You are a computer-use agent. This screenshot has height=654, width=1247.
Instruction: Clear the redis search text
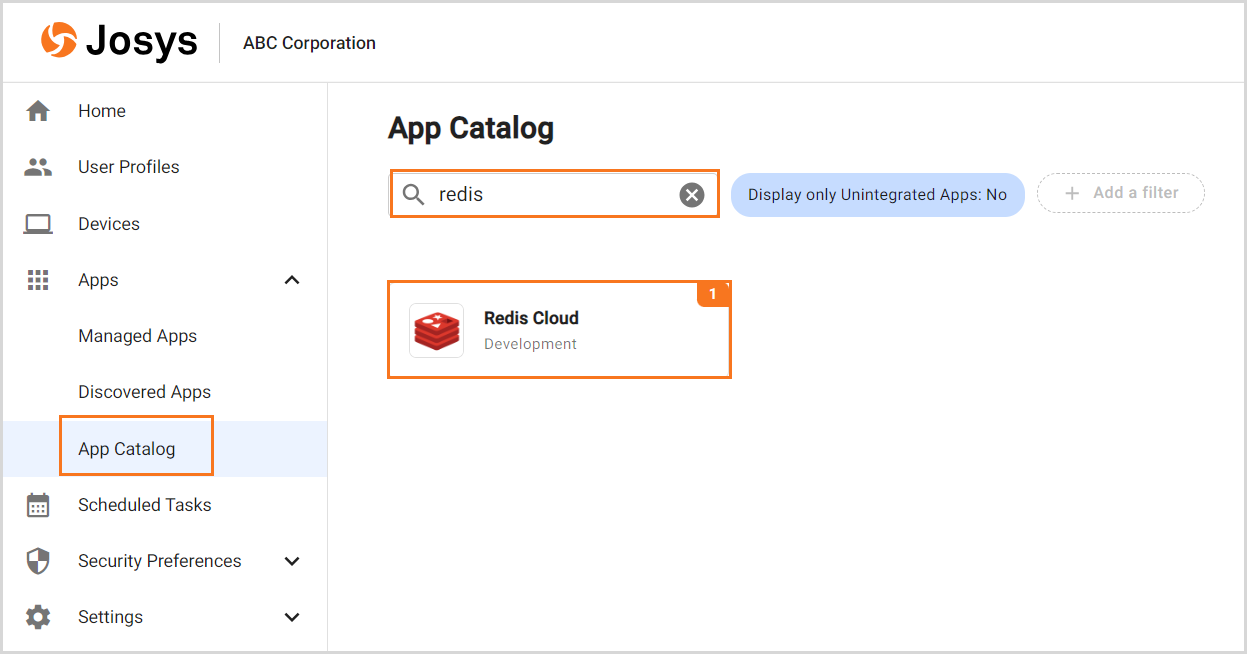pos(692,195)
